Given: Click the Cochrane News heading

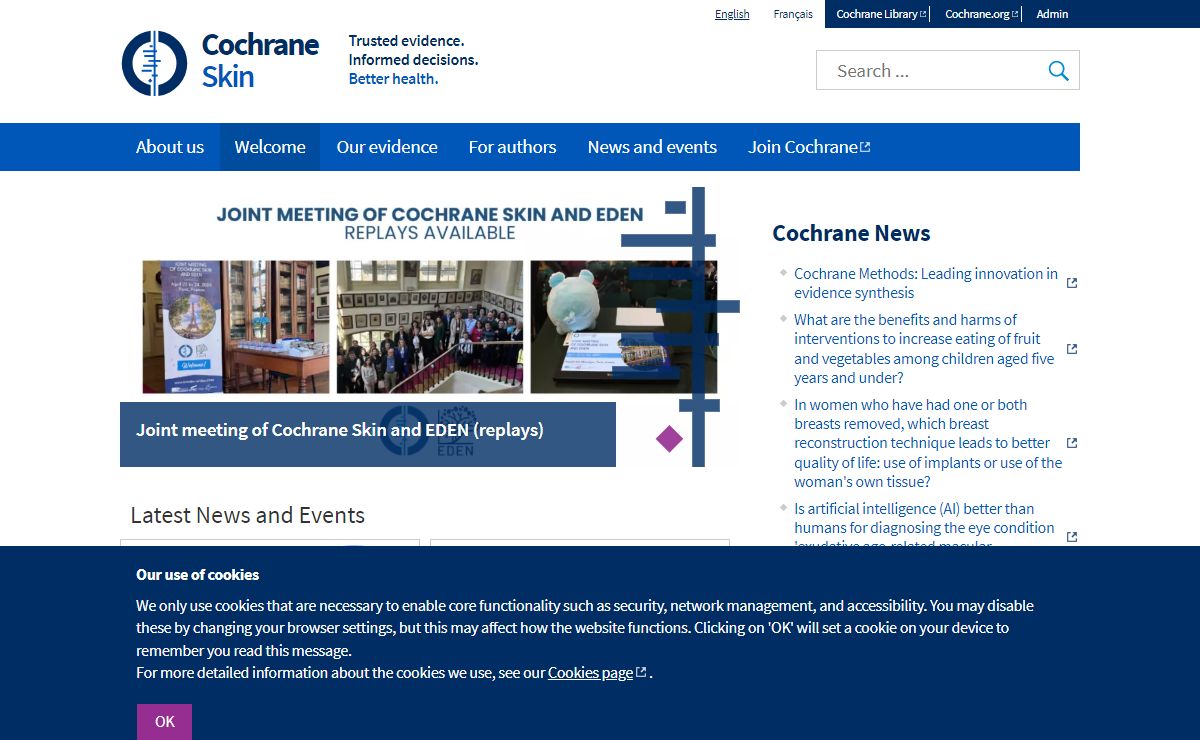Looking at the screenshot, I should pyautogui.click(x=851, y=233).
